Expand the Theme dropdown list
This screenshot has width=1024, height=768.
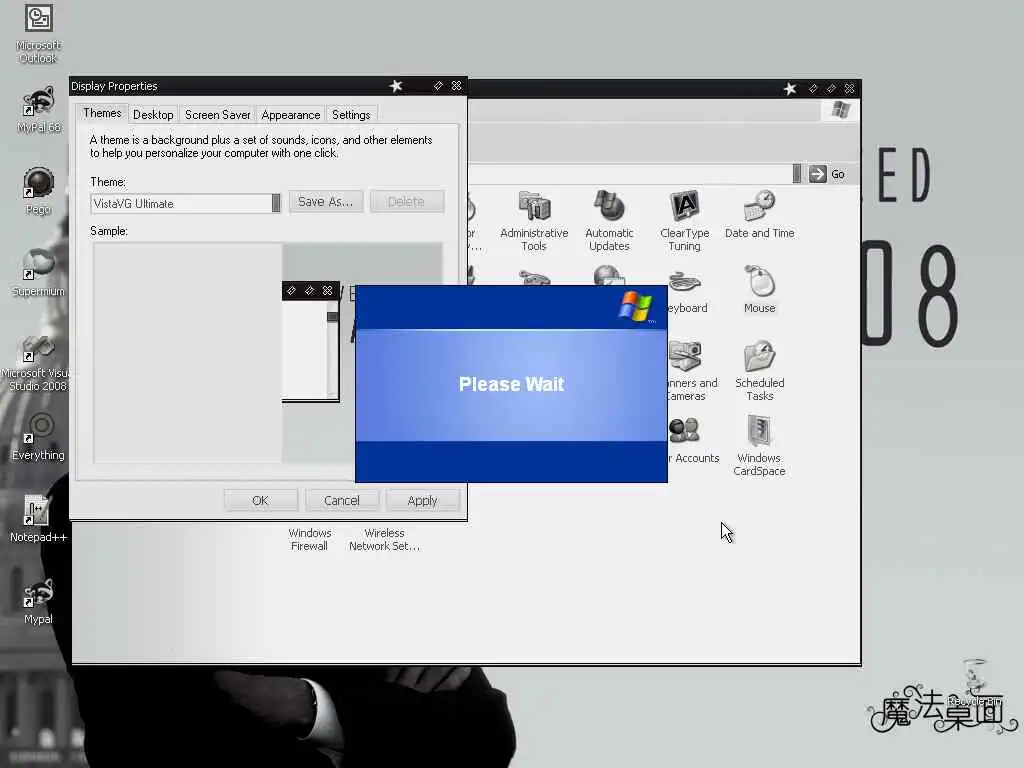pyautogui.click(x=276, y=203)
